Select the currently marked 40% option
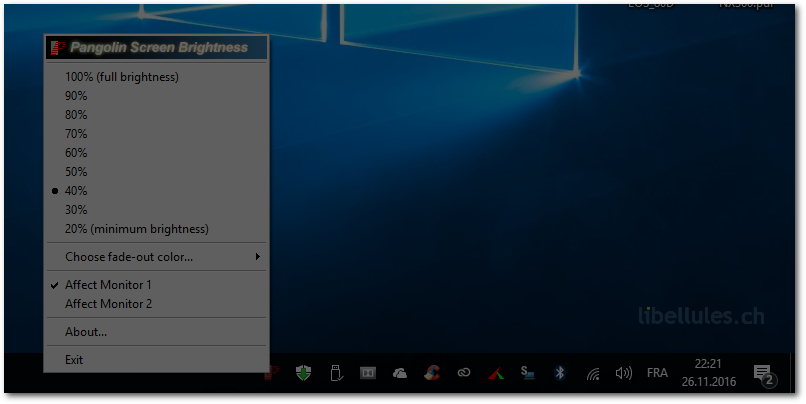Screen dimensions: 806x404 click(x=157, y=191)
